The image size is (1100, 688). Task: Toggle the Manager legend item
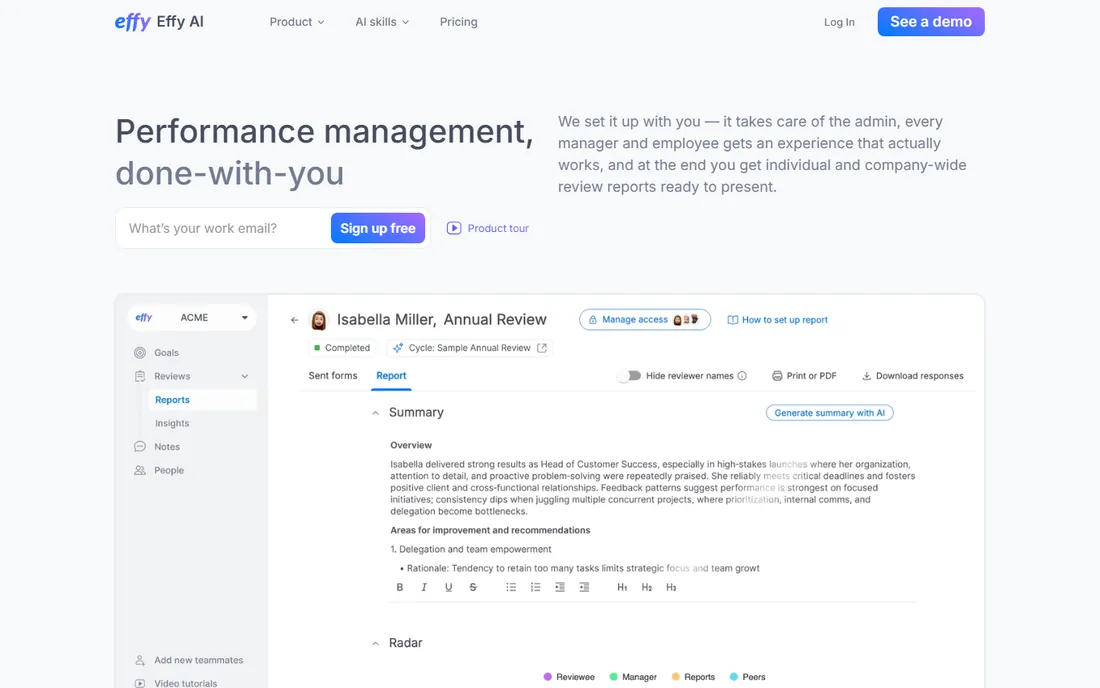[633, 677]
